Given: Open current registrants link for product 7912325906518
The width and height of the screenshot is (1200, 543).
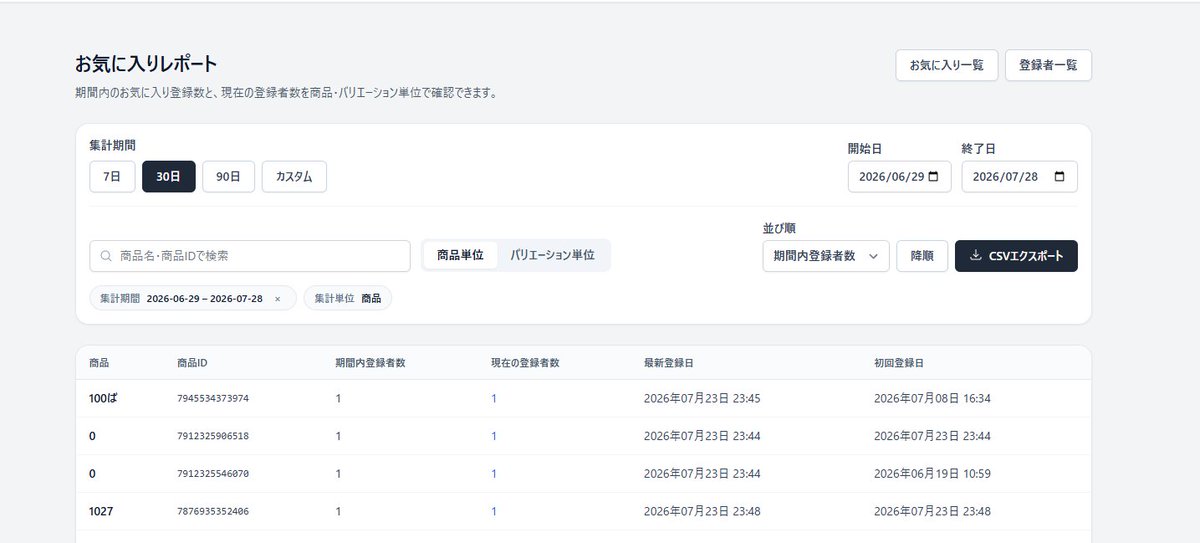Looking at the screenshot, I should [494, 436].
